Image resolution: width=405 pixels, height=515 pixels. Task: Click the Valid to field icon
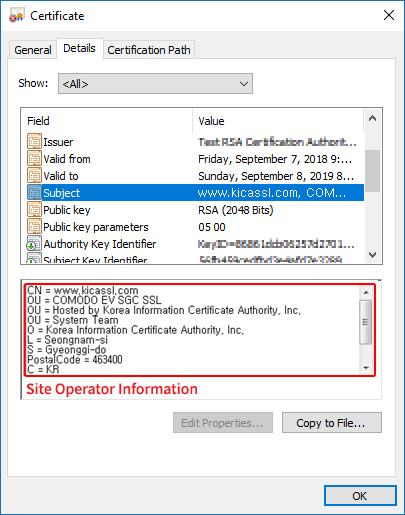coord(34,176)
